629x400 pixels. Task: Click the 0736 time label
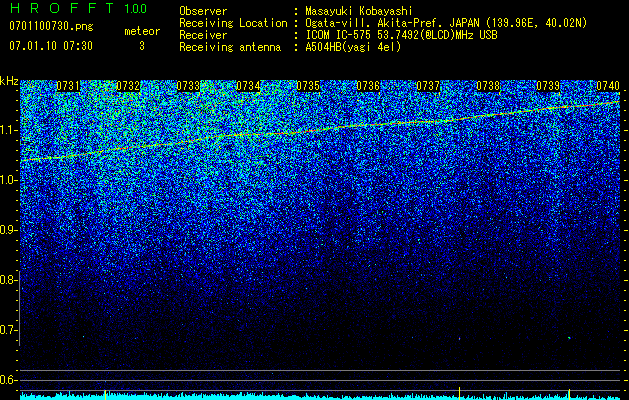(368, 86)
